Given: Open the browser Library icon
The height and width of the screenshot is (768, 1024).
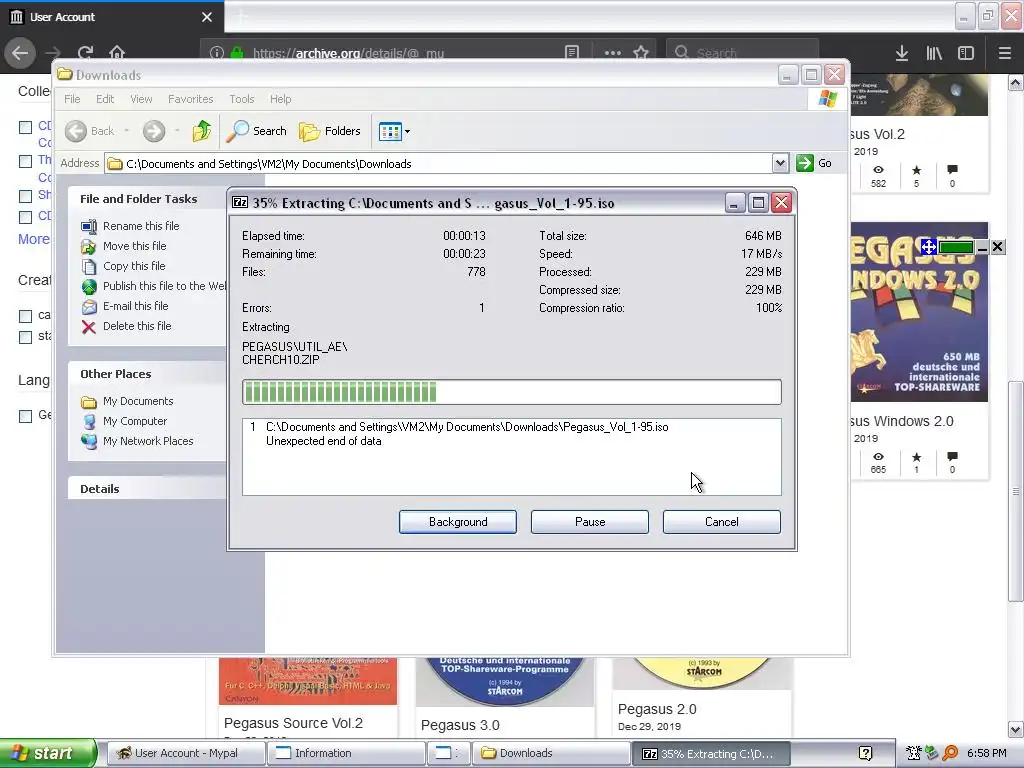Looking at the screenshot, I should [934, 53].
